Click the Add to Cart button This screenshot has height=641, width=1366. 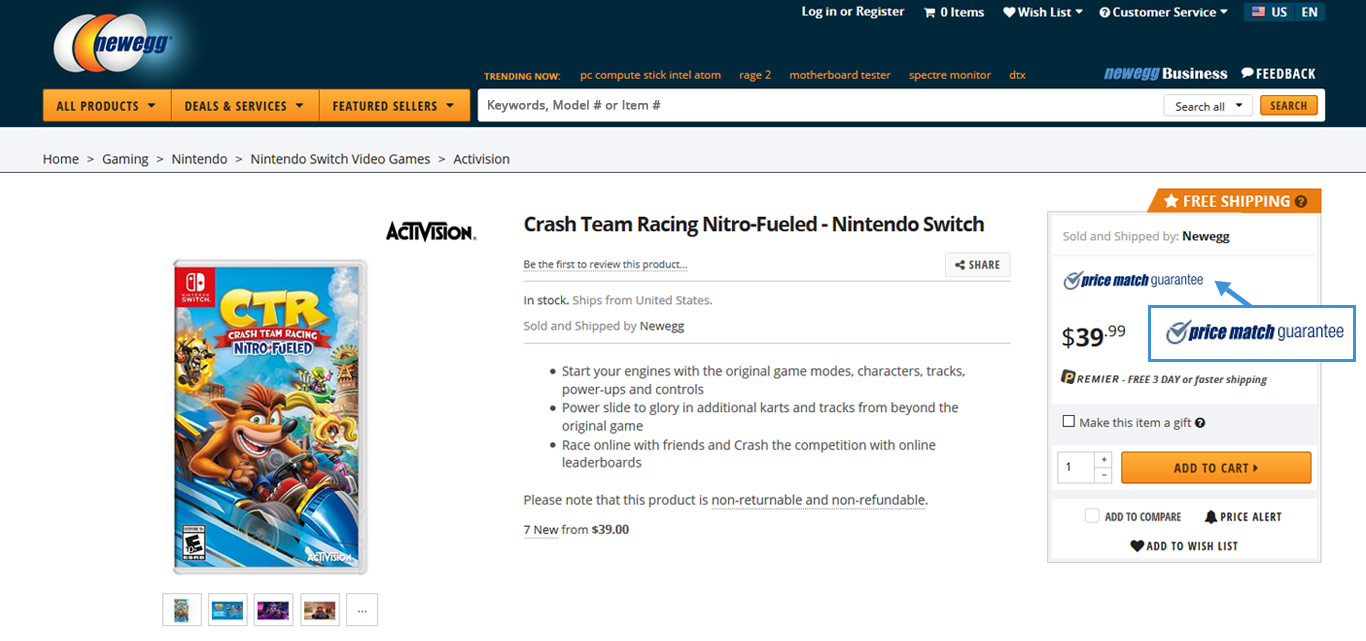pyautogui.click(x=1216, y=468)
